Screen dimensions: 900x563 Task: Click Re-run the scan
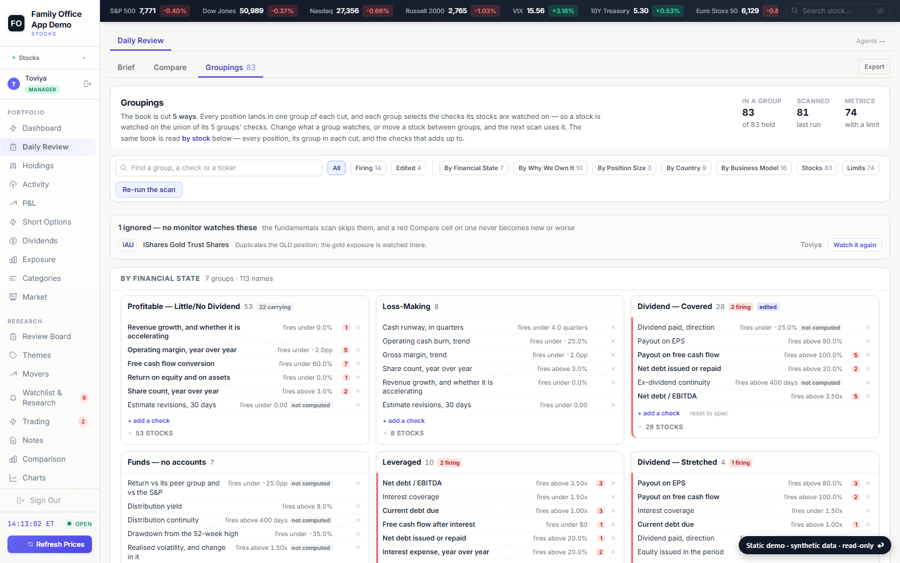pos(149,190)
